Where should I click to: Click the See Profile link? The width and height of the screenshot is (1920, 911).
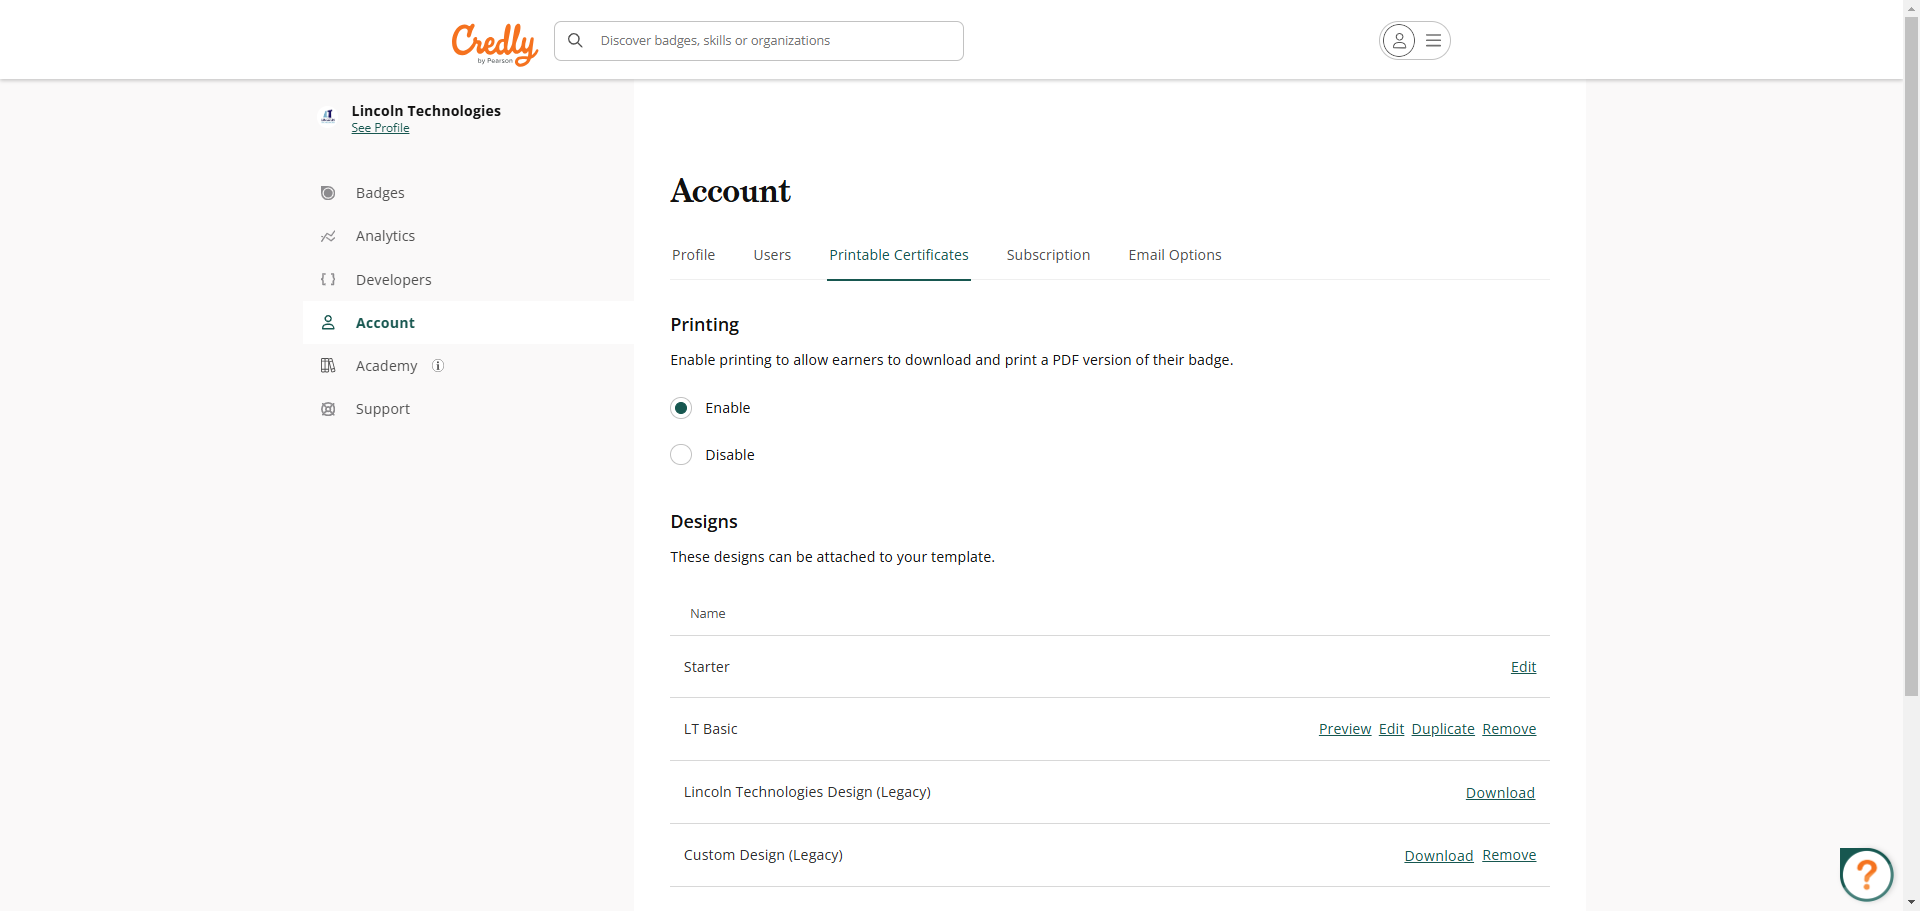coord(380,128)
